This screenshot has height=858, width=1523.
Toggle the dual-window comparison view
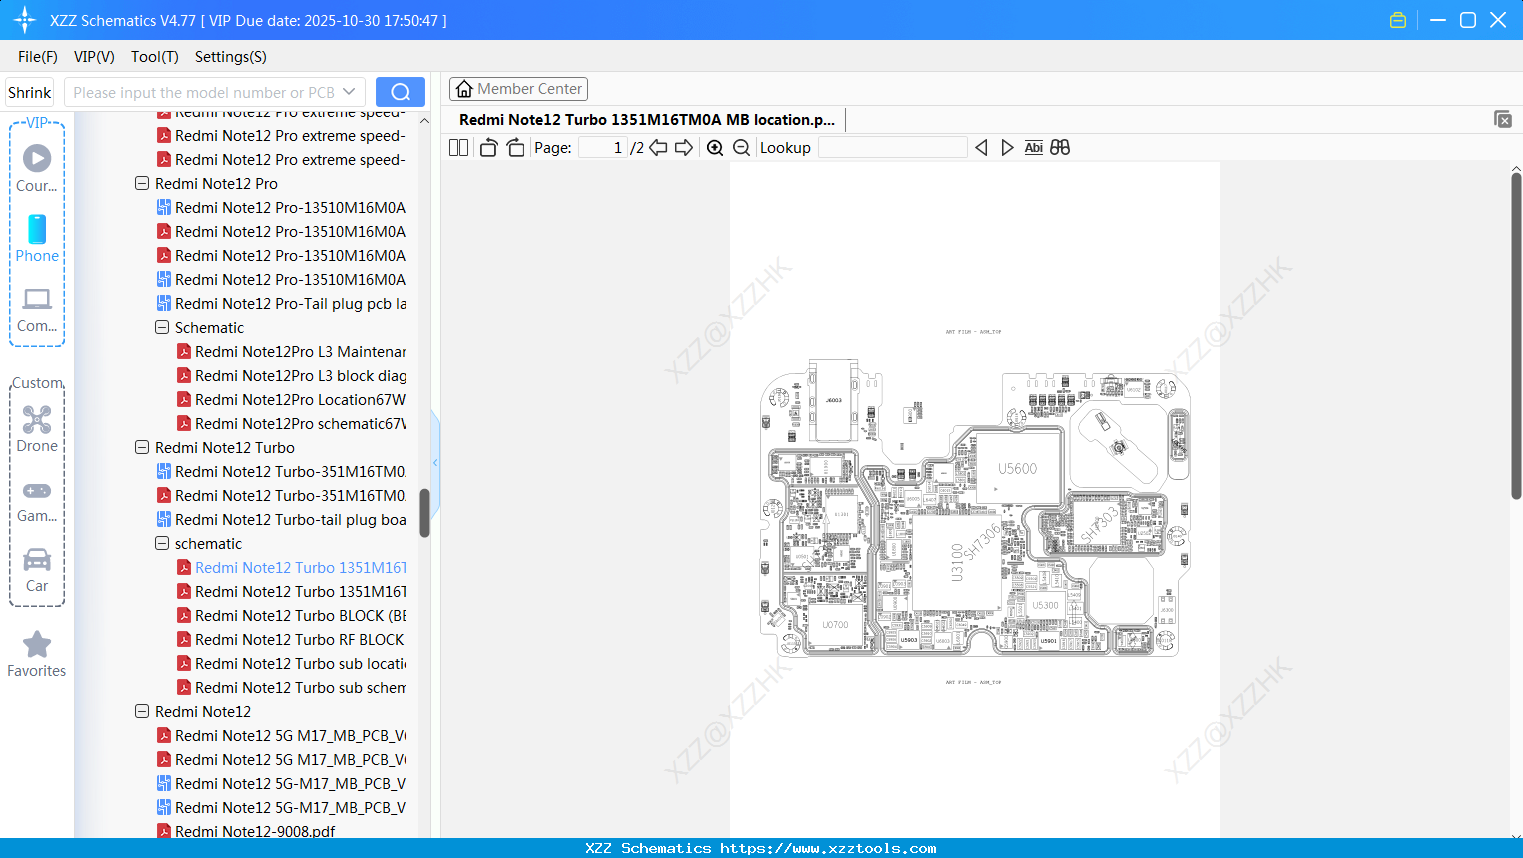coord(1059,147)
